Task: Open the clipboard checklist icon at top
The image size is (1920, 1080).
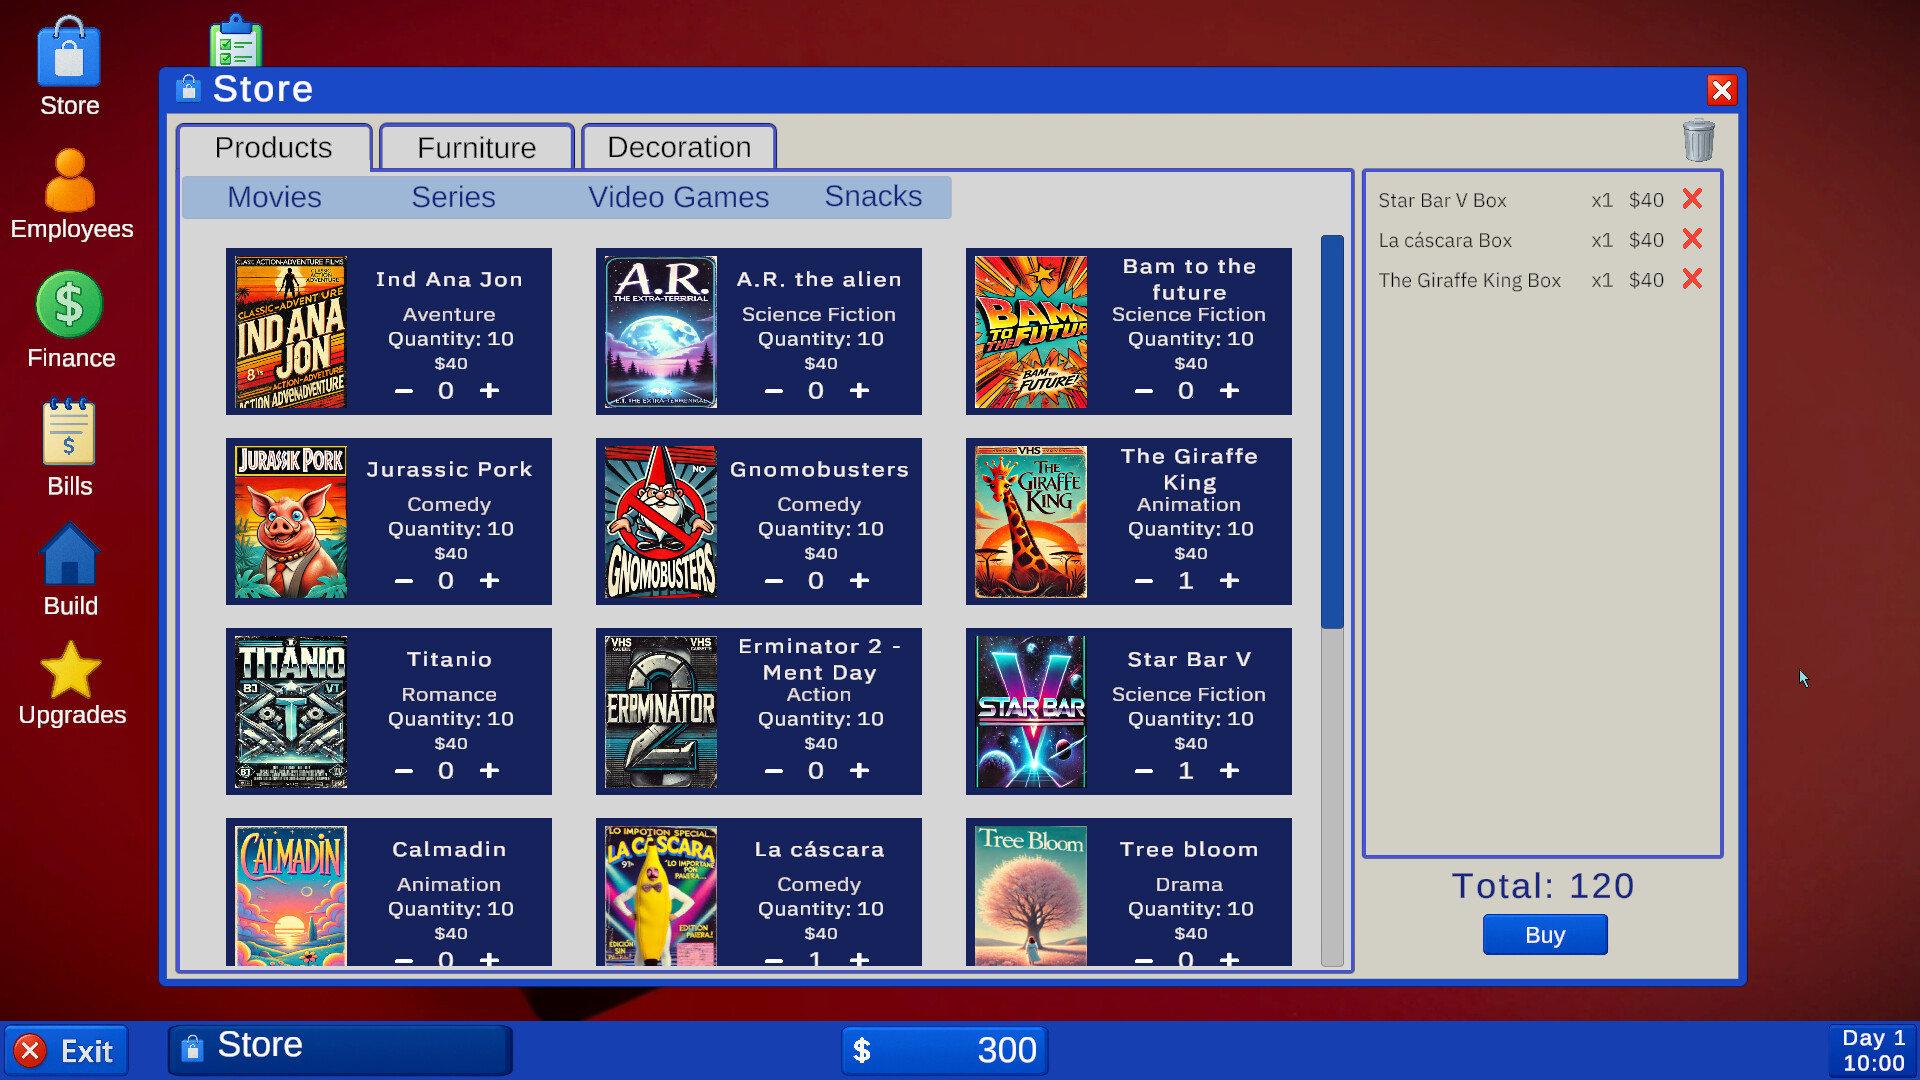Action: (235, 40)
